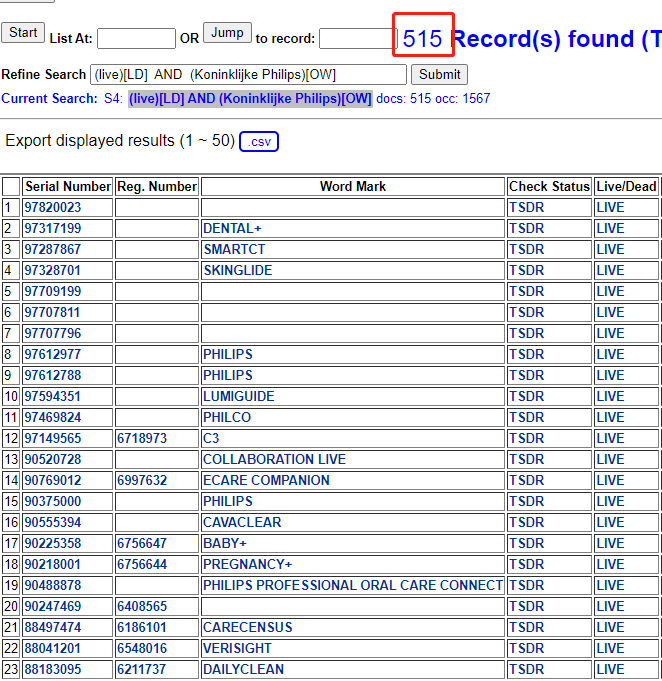Click TSDR link for SKINGLIDE row
Image resolution: width=662 pixels, height=681 pixels.
[x=526, y=271]
